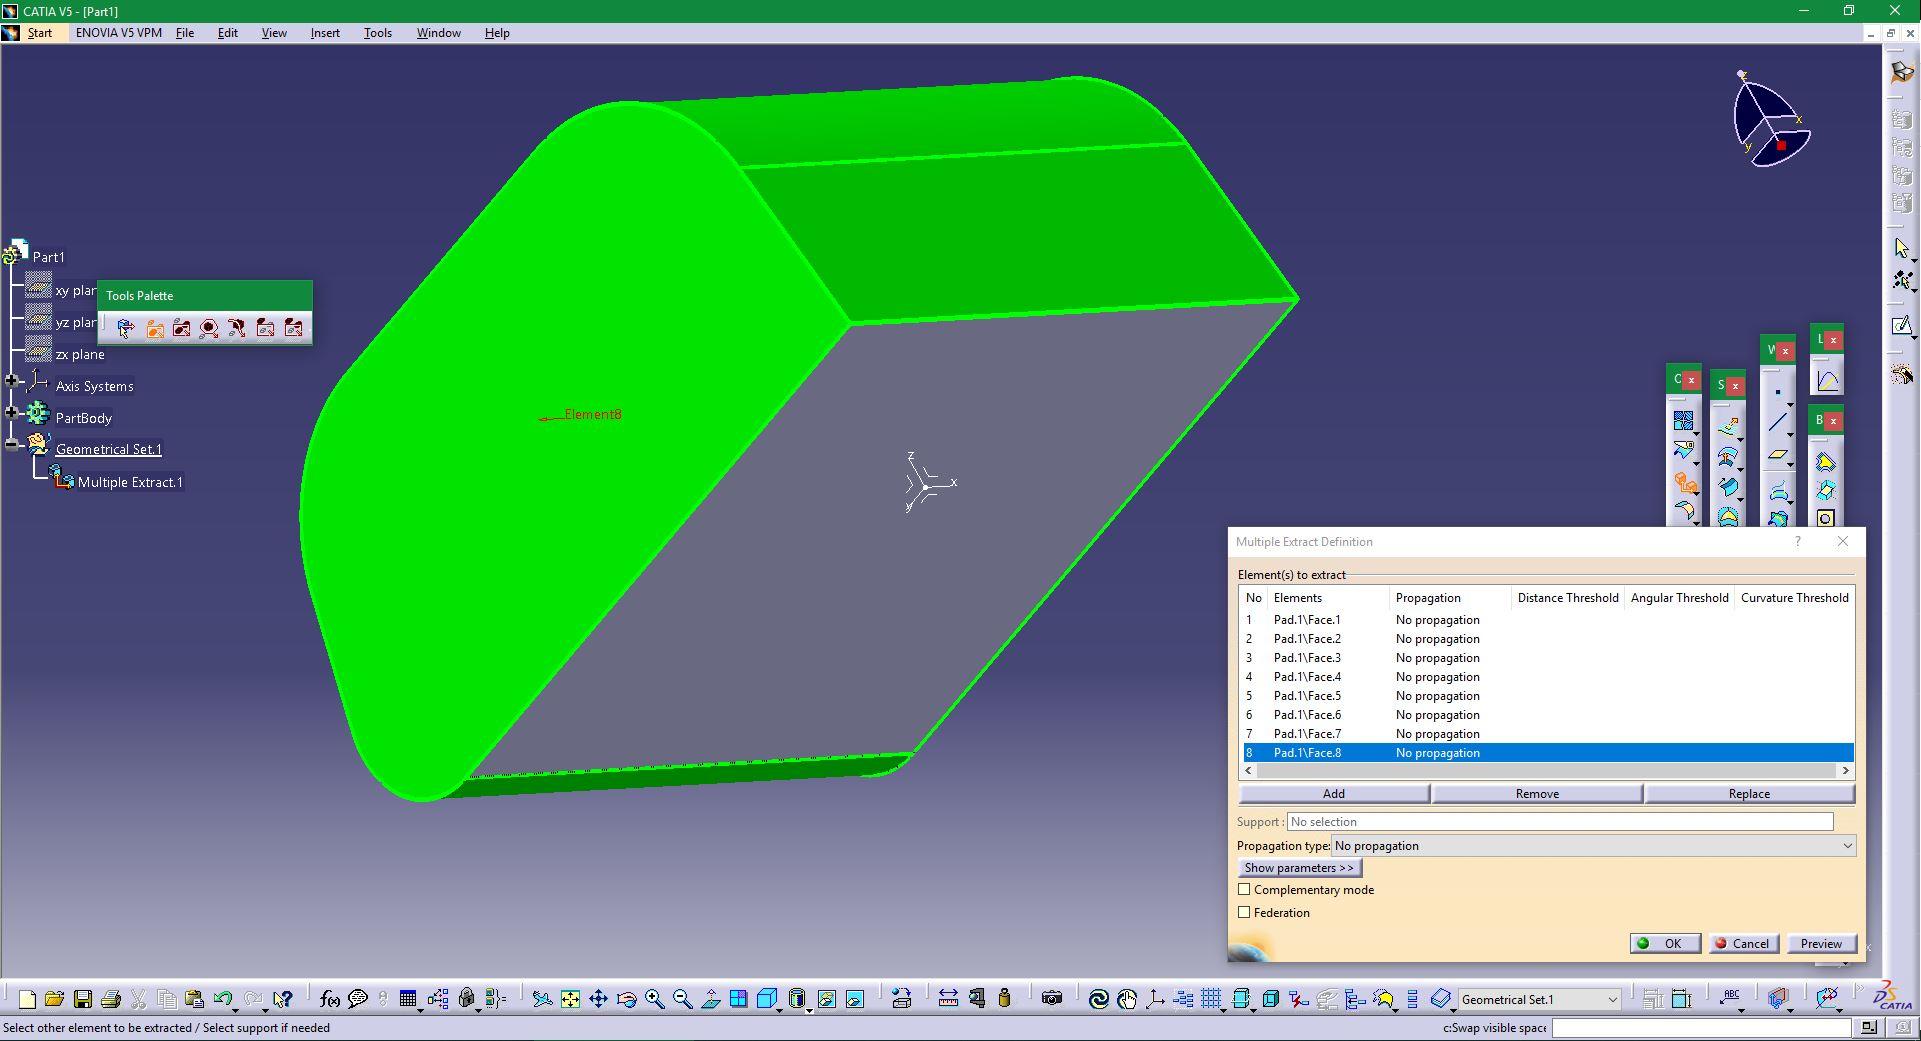Click the Fit All In icon
1921x1041 pixels.
pyautogui.click(x=570, y=999)
